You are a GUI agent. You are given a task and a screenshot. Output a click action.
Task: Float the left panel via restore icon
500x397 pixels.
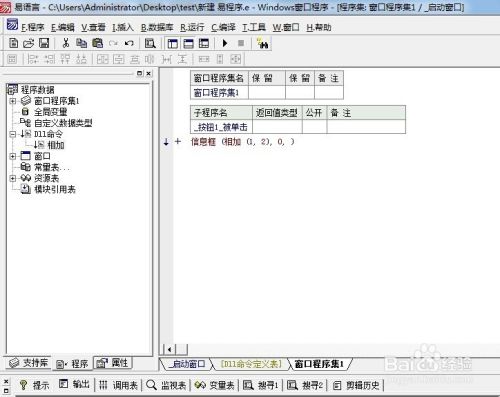tap(140, 73)
